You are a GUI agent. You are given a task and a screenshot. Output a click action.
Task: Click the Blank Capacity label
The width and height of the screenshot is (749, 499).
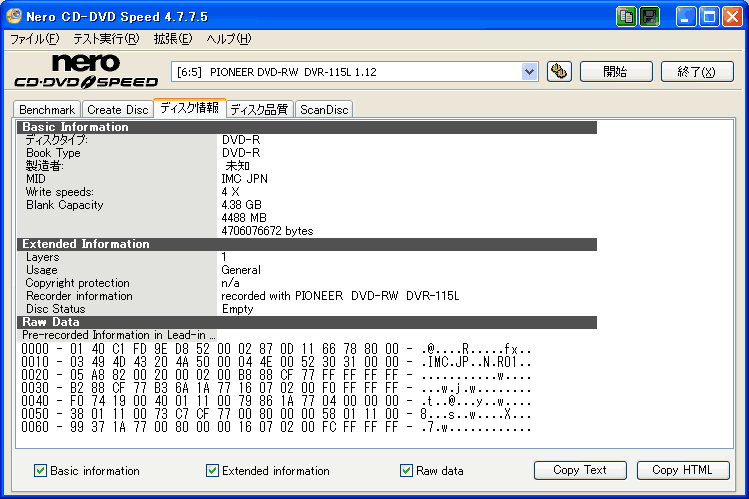[64, 205]
